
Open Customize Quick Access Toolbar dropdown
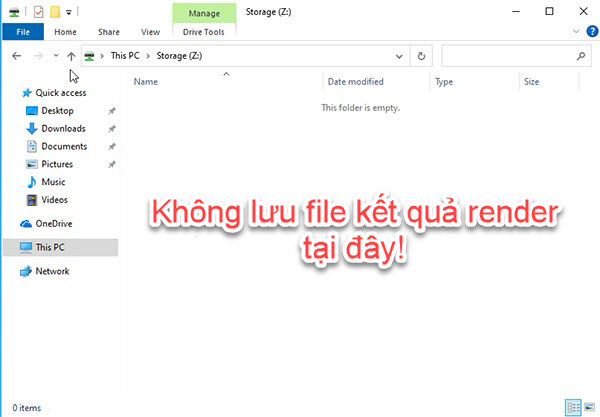(71, 12)
